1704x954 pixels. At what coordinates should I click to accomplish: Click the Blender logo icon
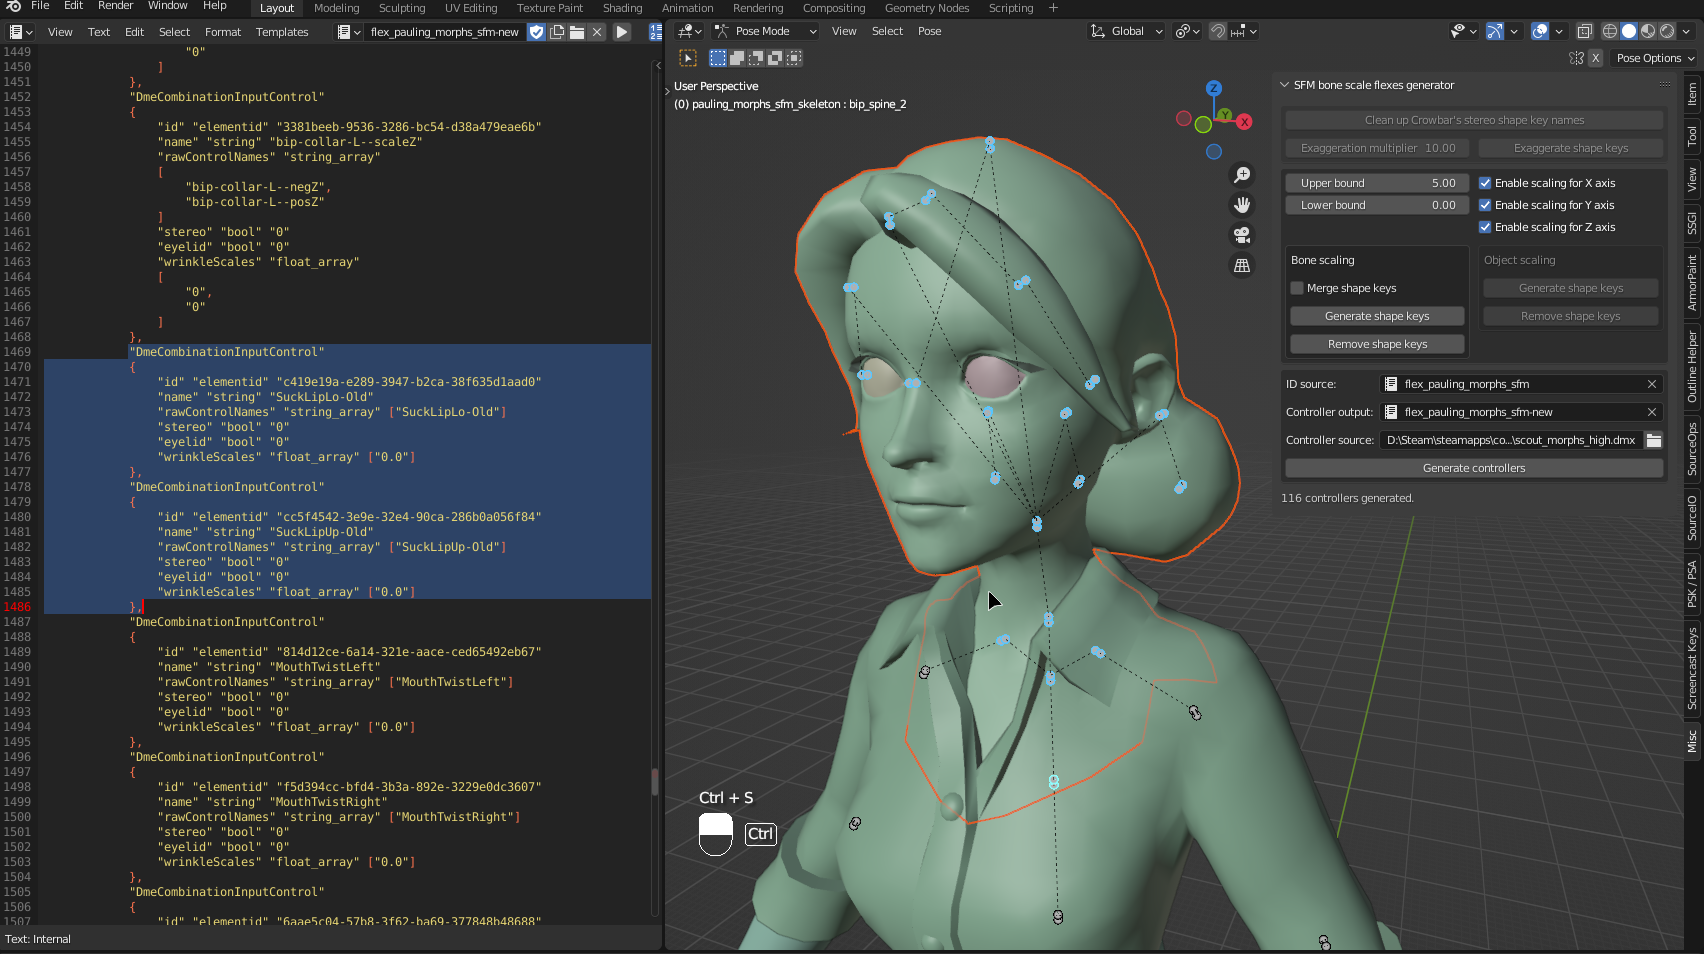[14, 6]
